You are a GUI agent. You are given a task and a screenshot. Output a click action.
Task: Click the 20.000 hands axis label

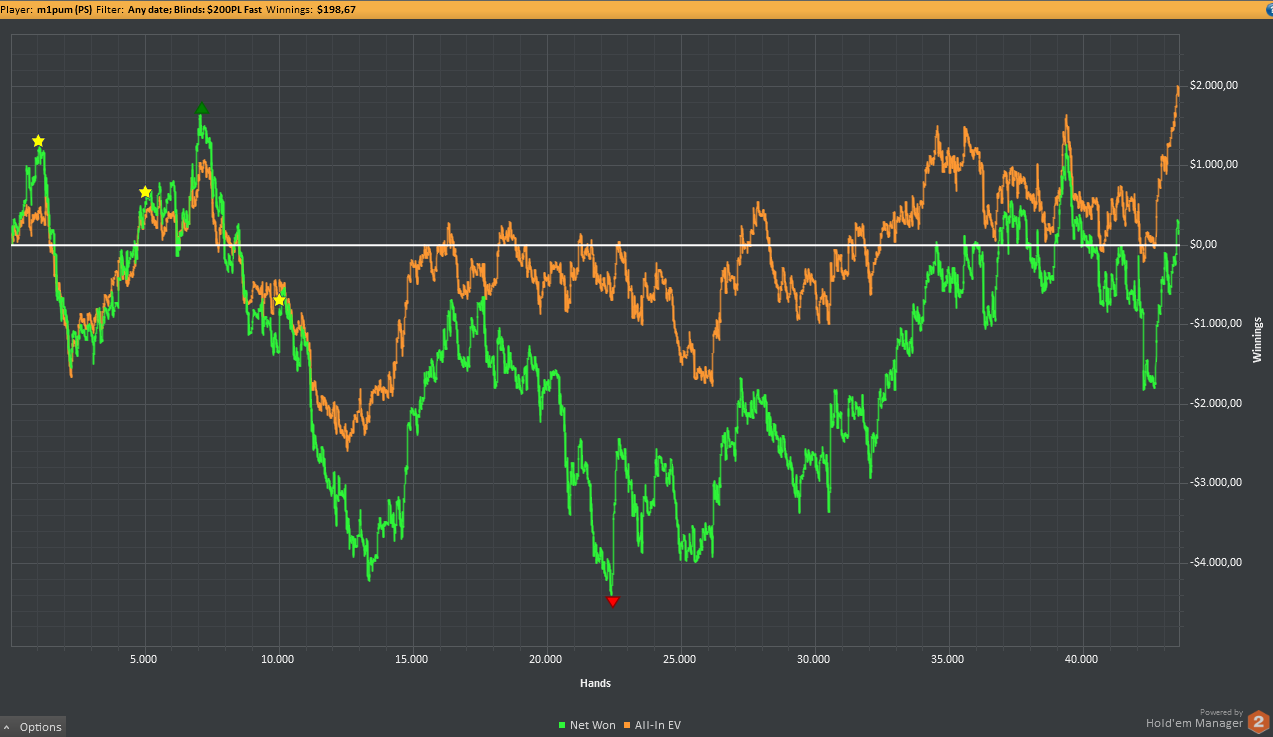coord(546,659)
